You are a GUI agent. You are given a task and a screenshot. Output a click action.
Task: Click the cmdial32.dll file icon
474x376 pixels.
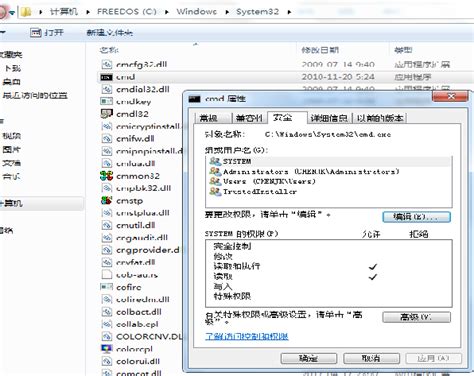[106, 89]
